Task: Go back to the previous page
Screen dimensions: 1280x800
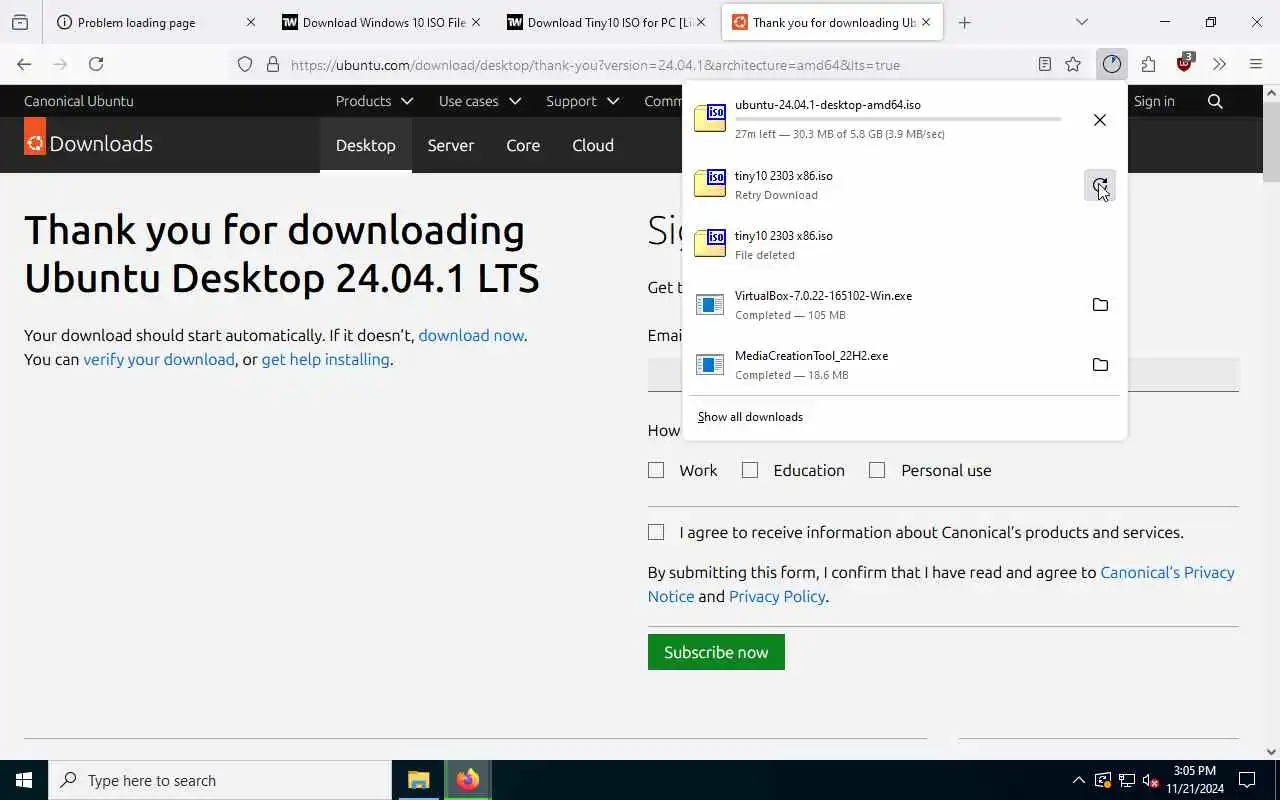Action: 24,64
